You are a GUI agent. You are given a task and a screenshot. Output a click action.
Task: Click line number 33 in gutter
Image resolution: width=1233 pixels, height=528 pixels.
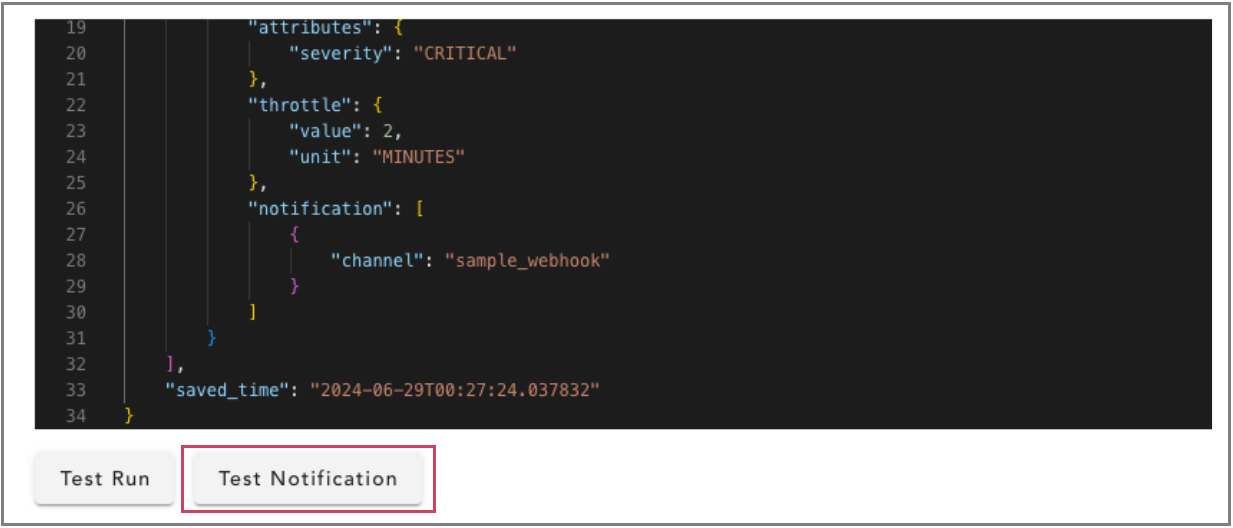[74, 389]
